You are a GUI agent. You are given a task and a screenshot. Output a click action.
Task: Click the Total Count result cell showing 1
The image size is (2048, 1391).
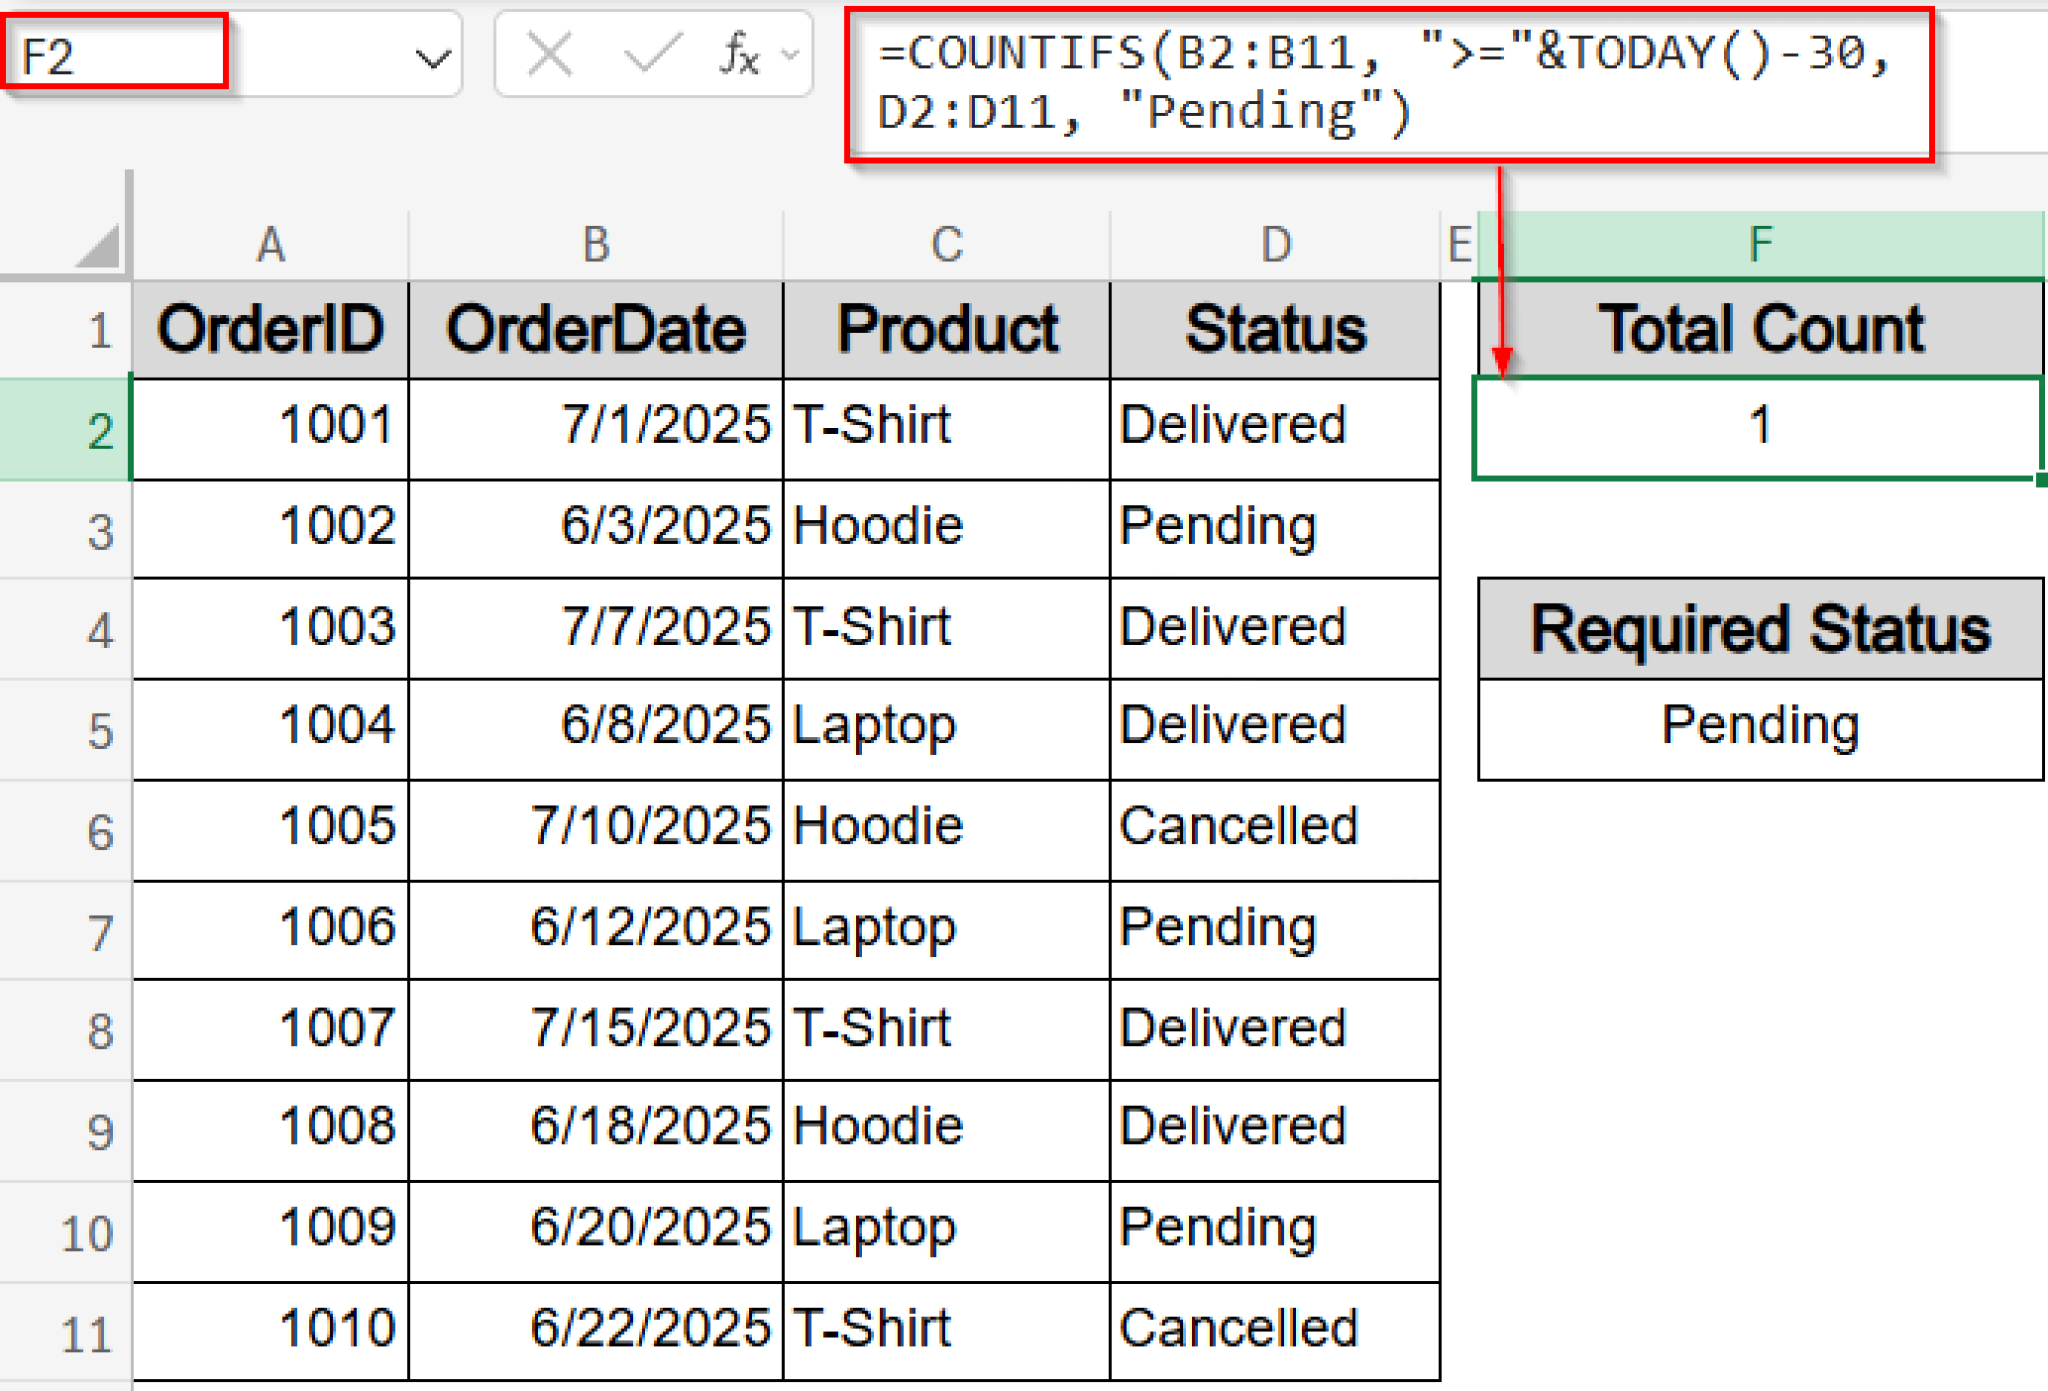[x=1758, y=426]
